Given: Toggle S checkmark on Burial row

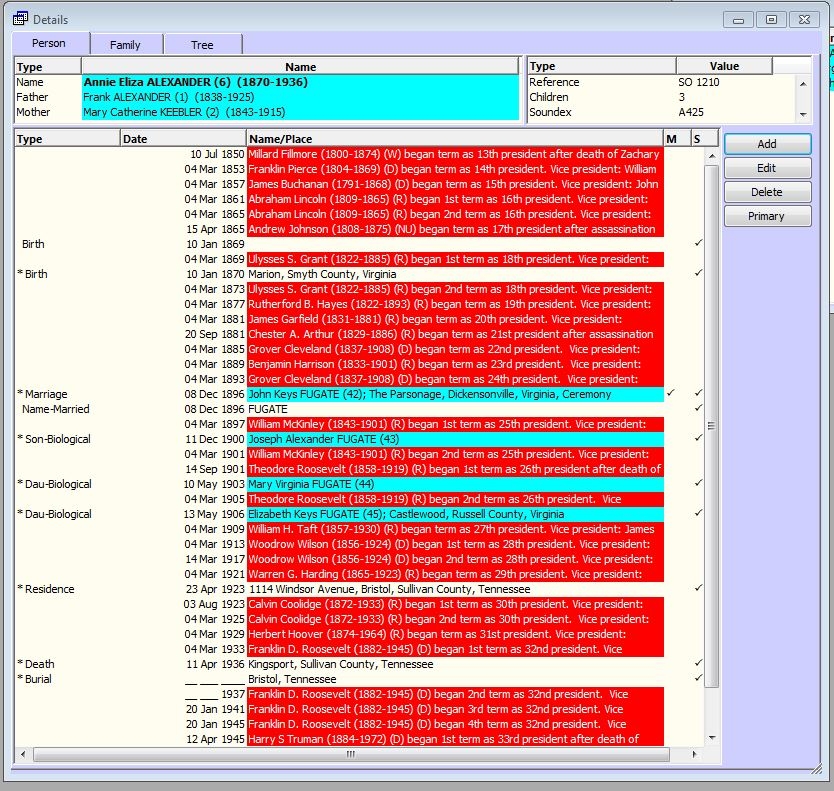Looking at the screenshot, I should pos(698,678).
